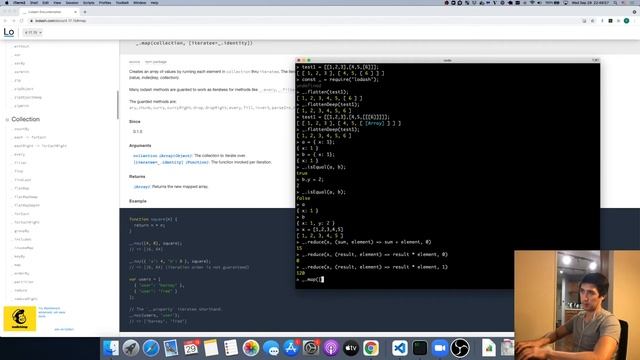Select includes in Collection sidebar list
Viewport: 640px width, 360px height.
point(22,239)
